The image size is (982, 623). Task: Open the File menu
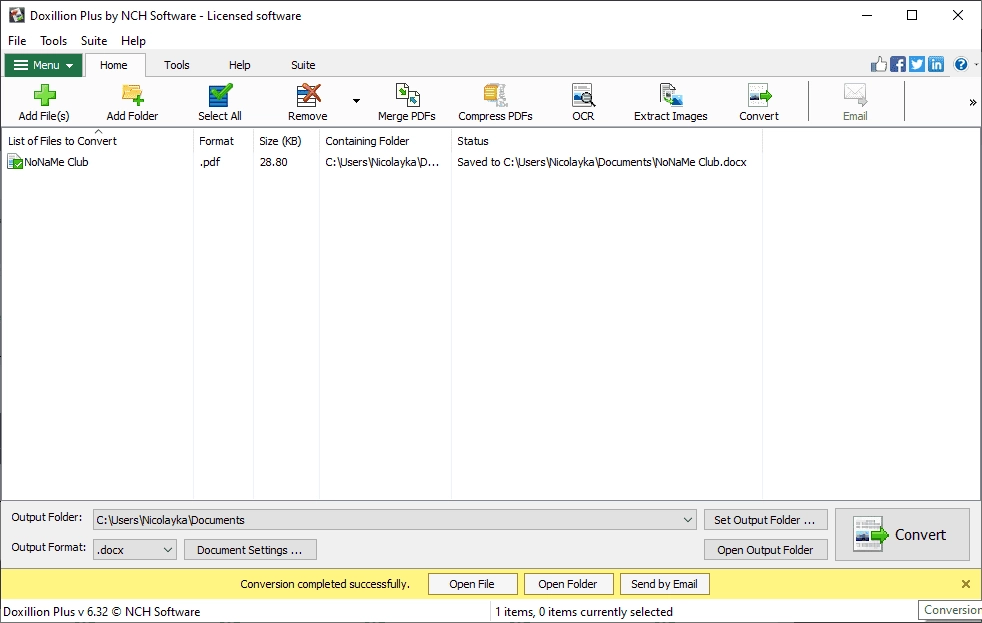(x=17, y=41)
